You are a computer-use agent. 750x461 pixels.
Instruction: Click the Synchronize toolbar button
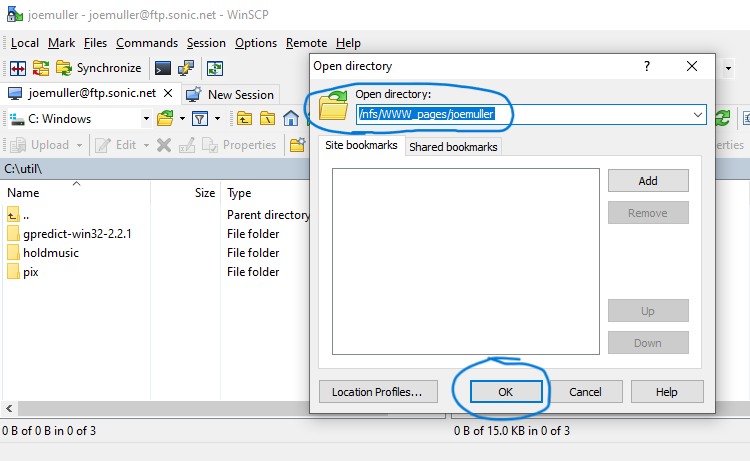coord(99,68)
